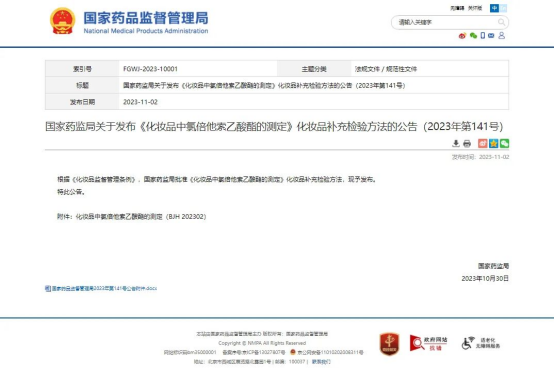Screen dimensions: 554x368
Task: Switch site language to Chinese
Action: 494,8
